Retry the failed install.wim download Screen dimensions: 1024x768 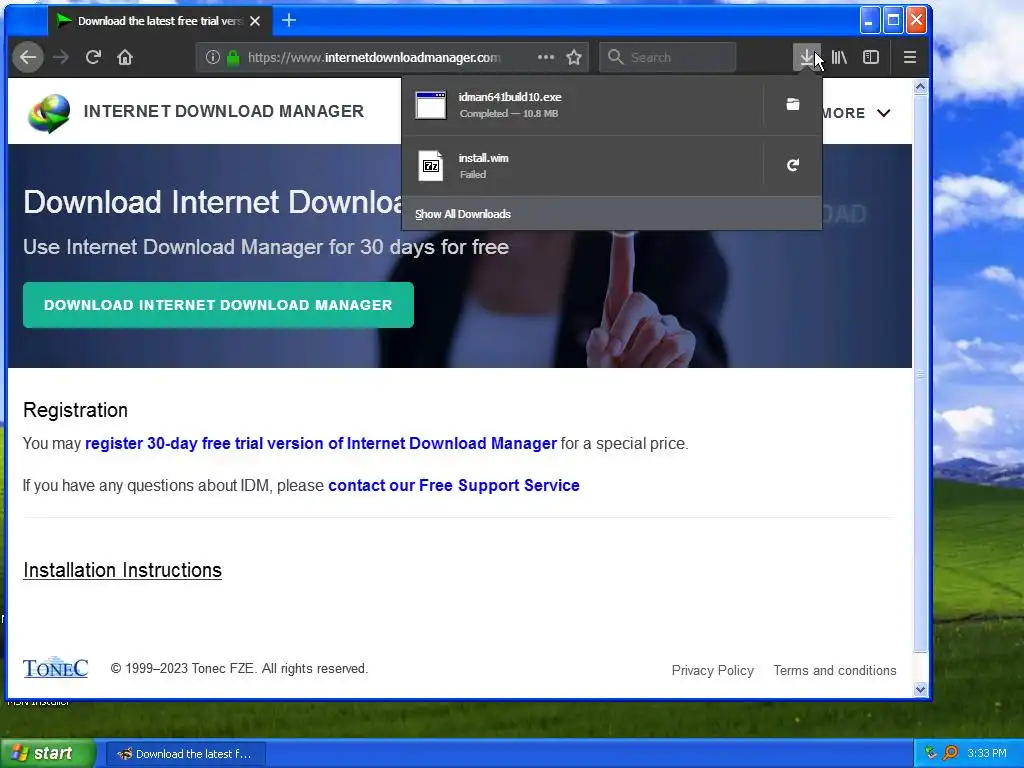(793, 165)
